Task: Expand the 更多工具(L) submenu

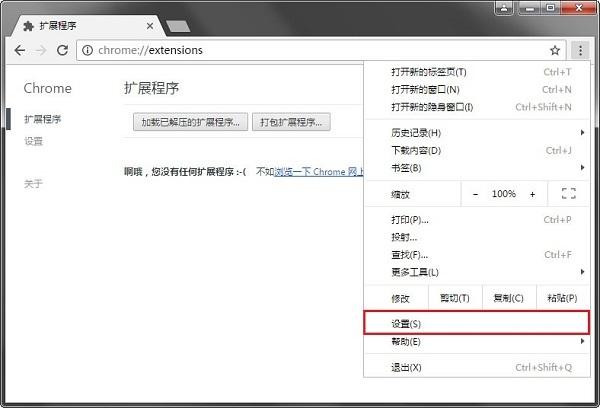Action: coord(476,273)
